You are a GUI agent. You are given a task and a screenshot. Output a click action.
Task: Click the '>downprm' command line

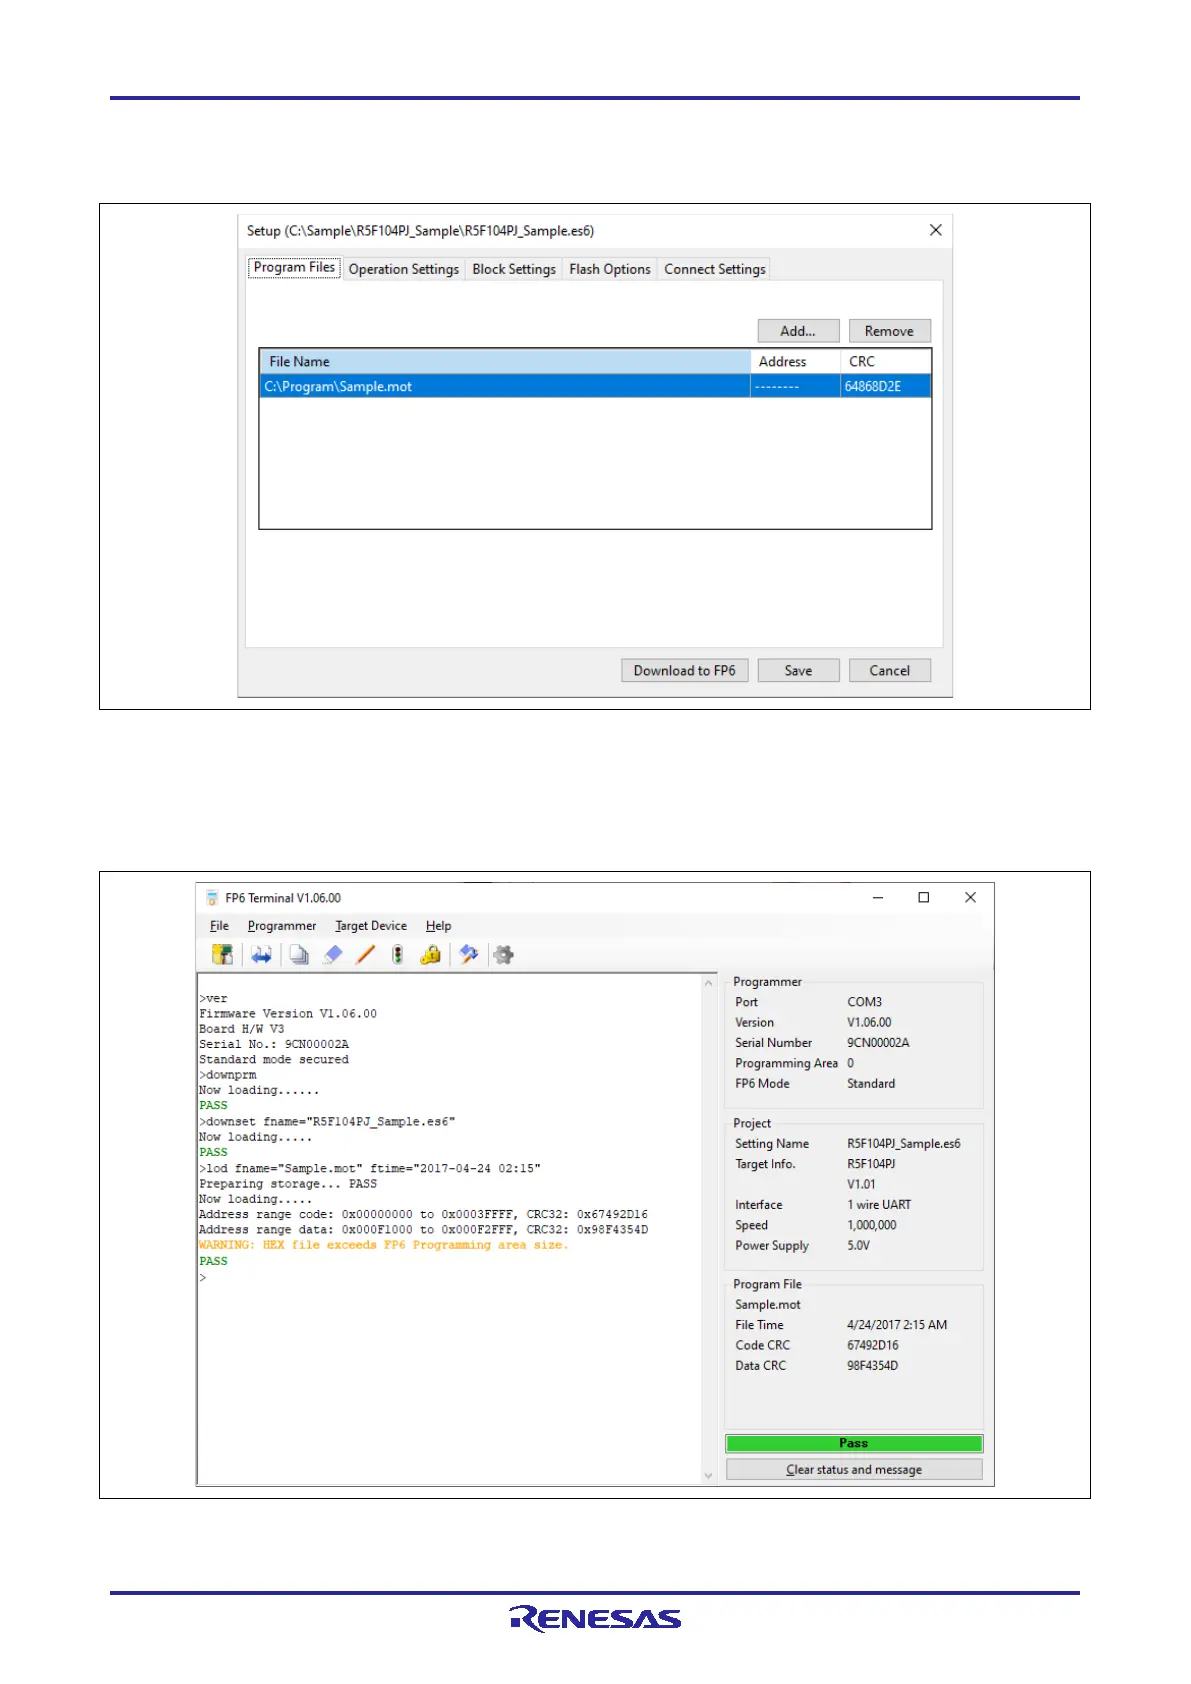tap(227, 1075)
